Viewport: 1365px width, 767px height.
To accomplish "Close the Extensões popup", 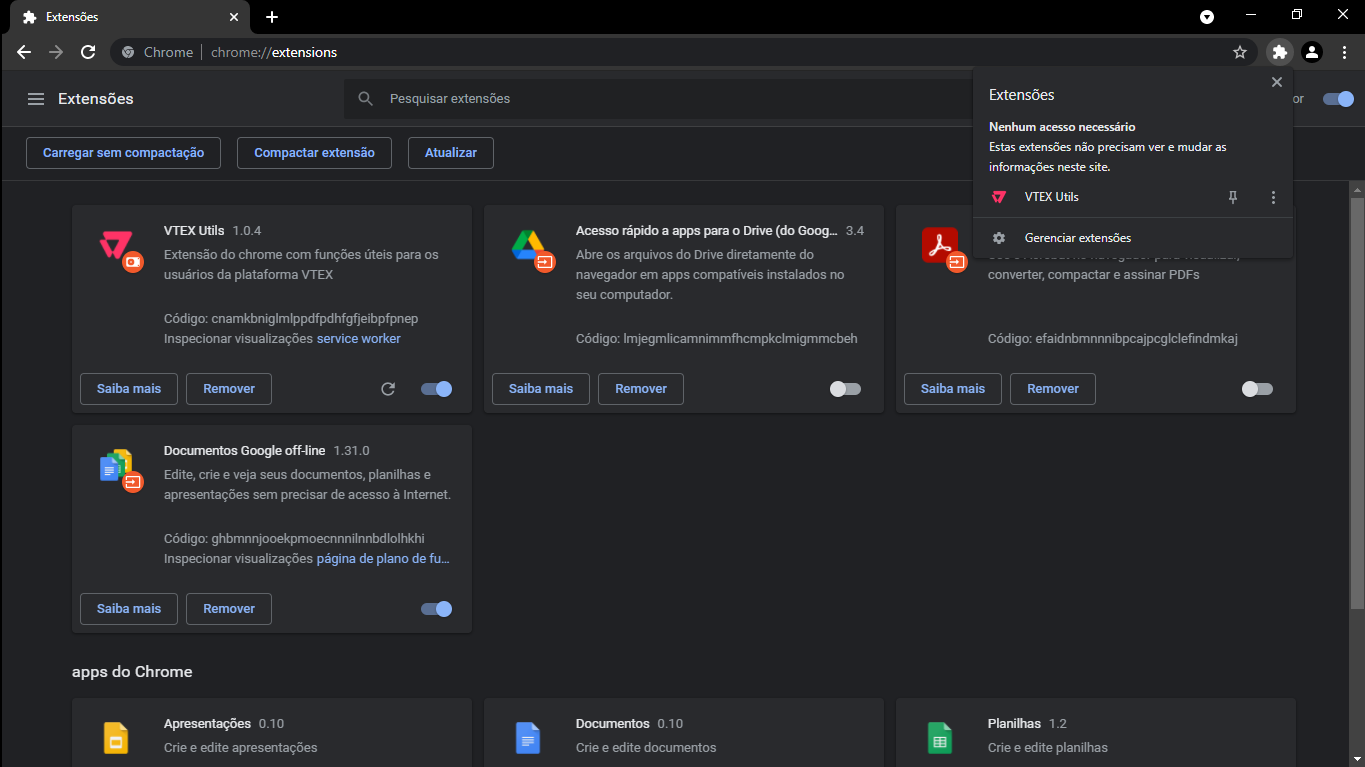I will tap(1277, 82).
